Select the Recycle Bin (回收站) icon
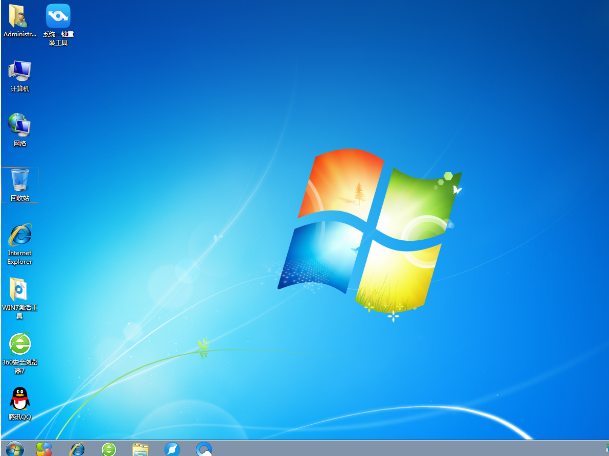This screenshot has width=609, height=456. pyautogui.click(x=20, y=185)
